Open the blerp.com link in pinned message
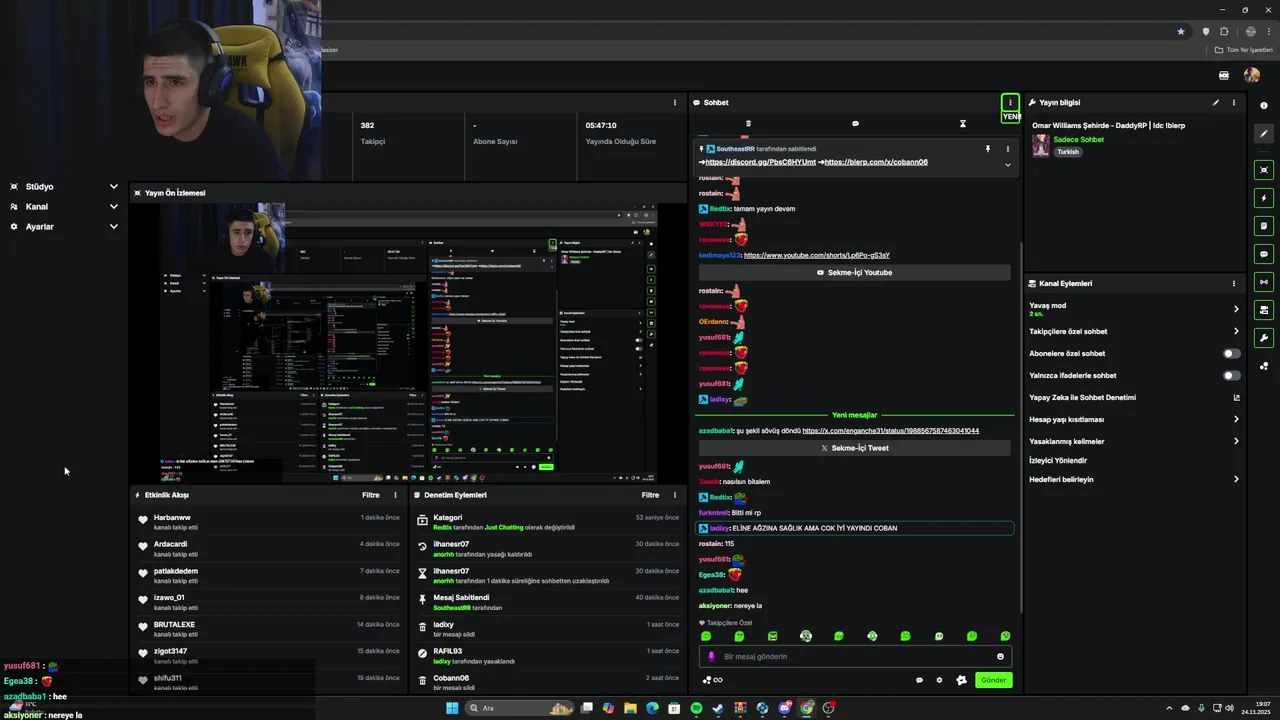This screenshot has height=720, width=1280. 876,162
